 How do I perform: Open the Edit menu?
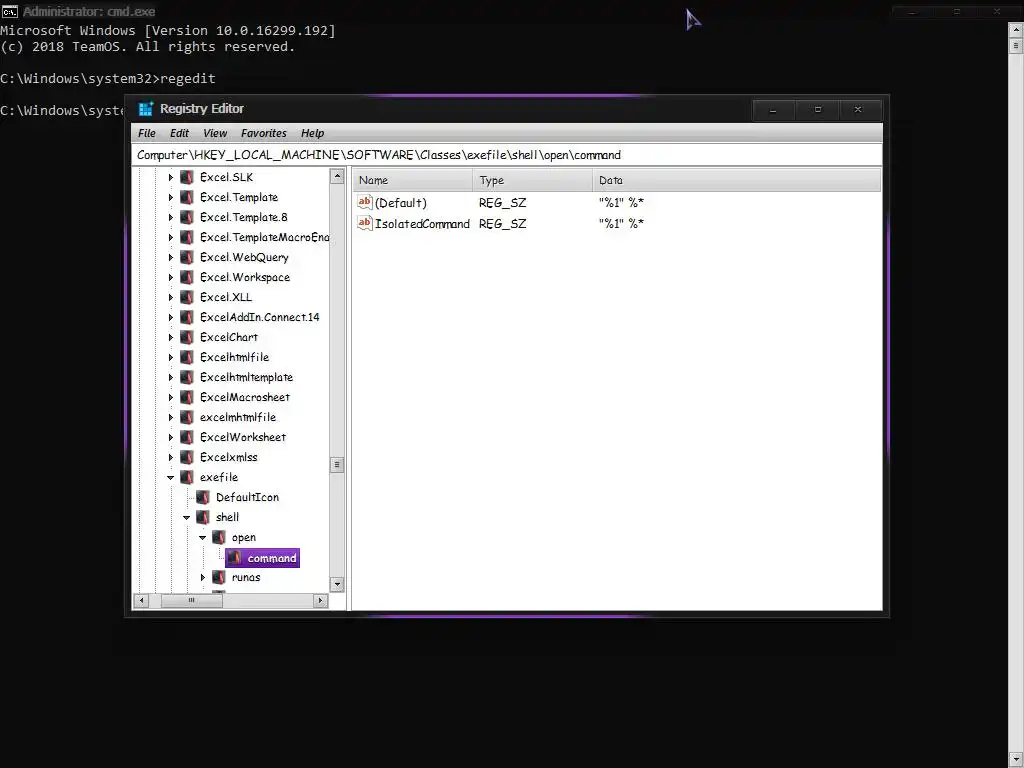[179, 133]
